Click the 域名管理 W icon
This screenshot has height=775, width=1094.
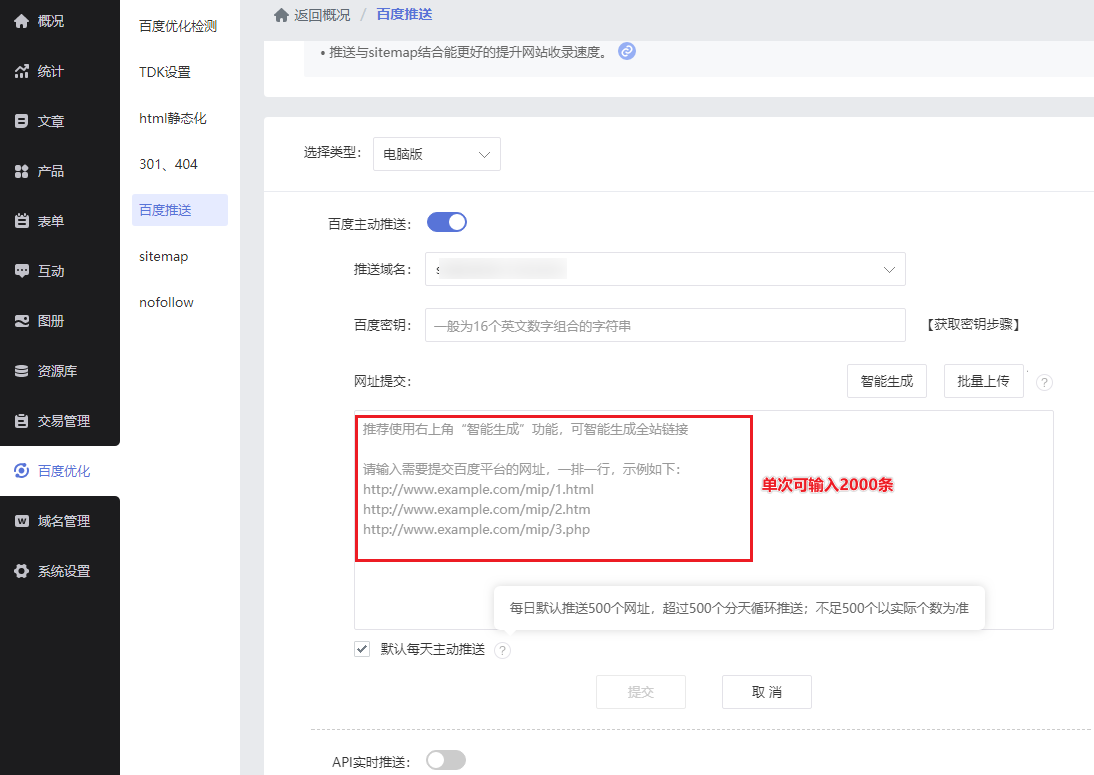point(22,521)
